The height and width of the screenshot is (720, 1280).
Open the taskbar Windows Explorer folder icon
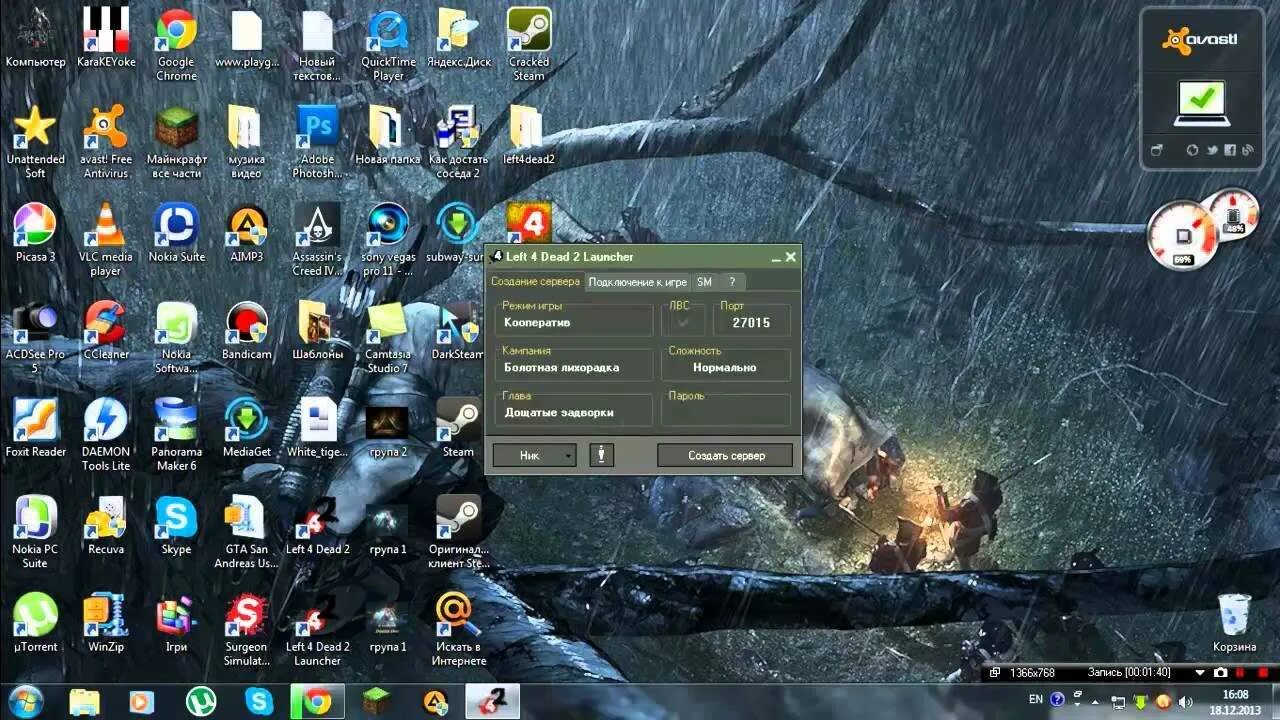pyautogui.click(x=84, y=701)
